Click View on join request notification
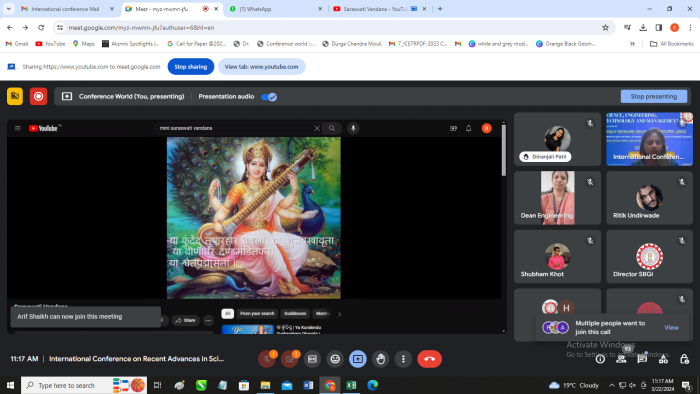This screenshot has height=394, width=700. (x=671, y=328)
